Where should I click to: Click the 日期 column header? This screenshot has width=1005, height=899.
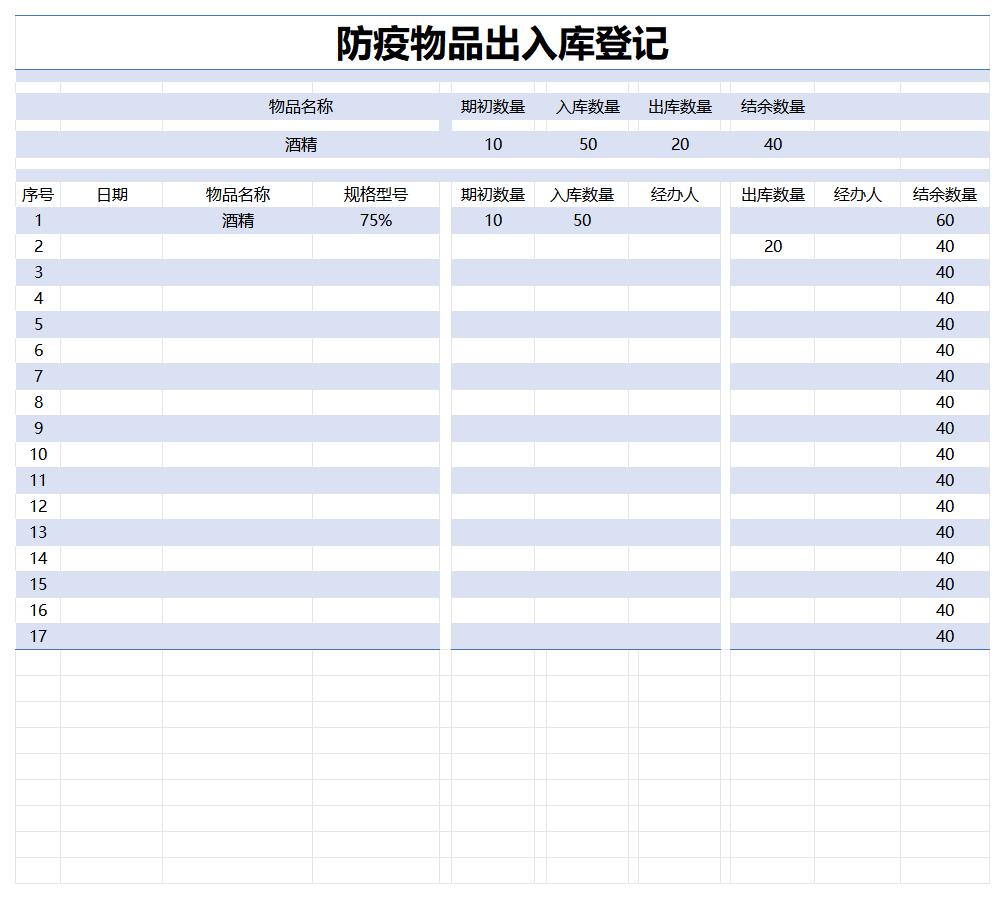tap(112, 195)
